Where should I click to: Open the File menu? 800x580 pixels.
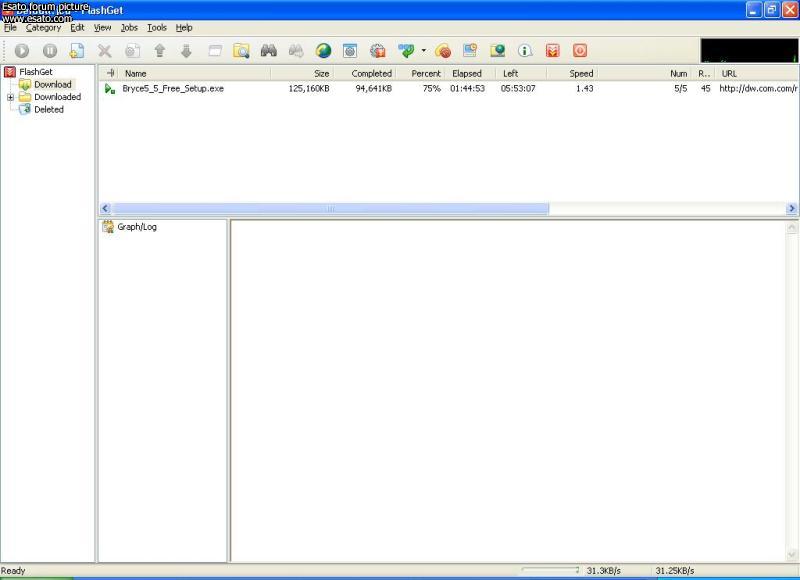[x=10, y=28]
